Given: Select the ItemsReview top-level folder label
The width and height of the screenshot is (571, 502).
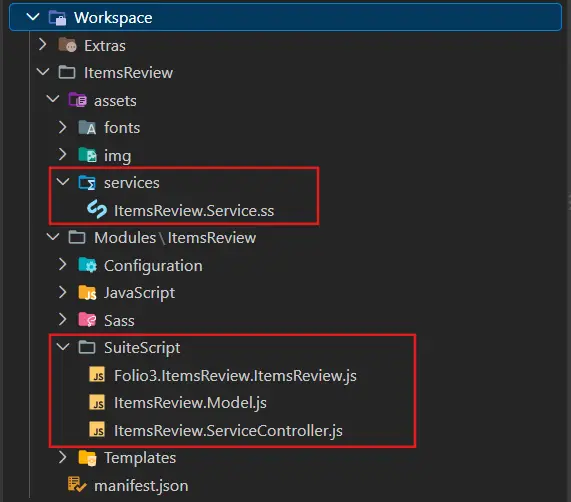Looking at the screenshot, I should pyautogui.click(x=129, y=73).
